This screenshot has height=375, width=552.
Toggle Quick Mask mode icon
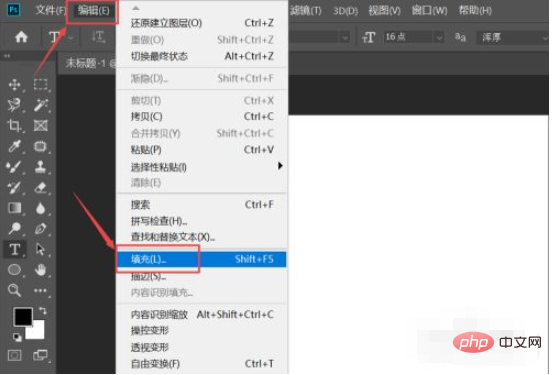(14, 355)
